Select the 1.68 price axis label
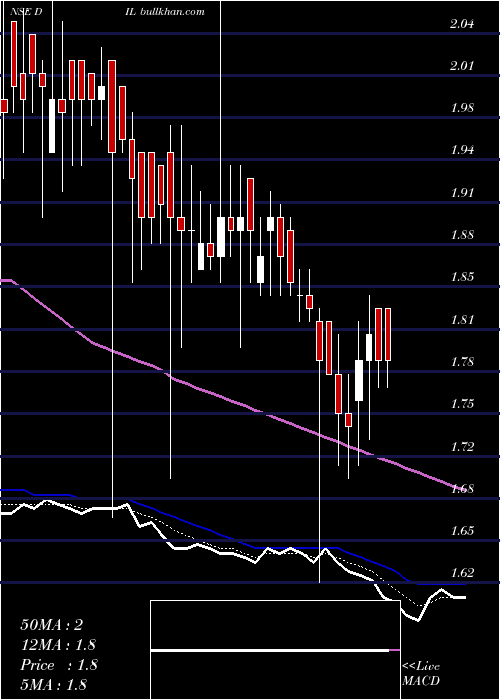 (x=462, y=489)
